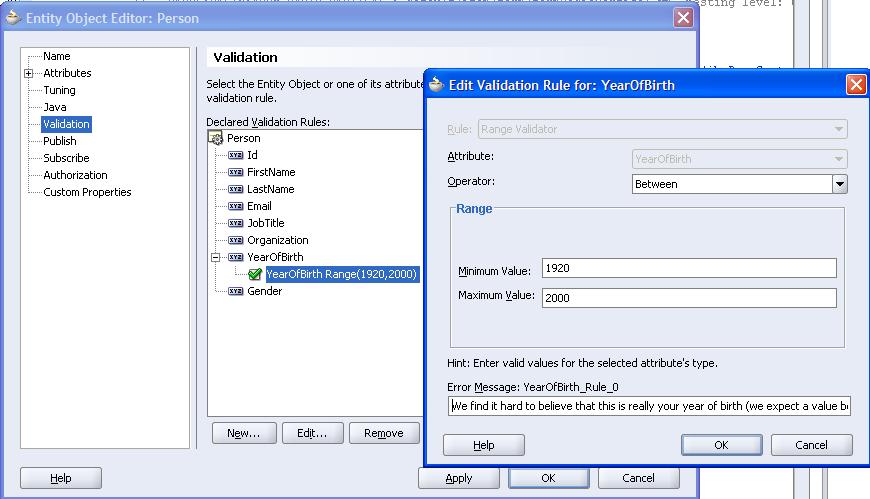Image resolution: width=870 pixels, height=499 pixels.
Task: Select the FirstName attribute row
Action: (271, 172)
